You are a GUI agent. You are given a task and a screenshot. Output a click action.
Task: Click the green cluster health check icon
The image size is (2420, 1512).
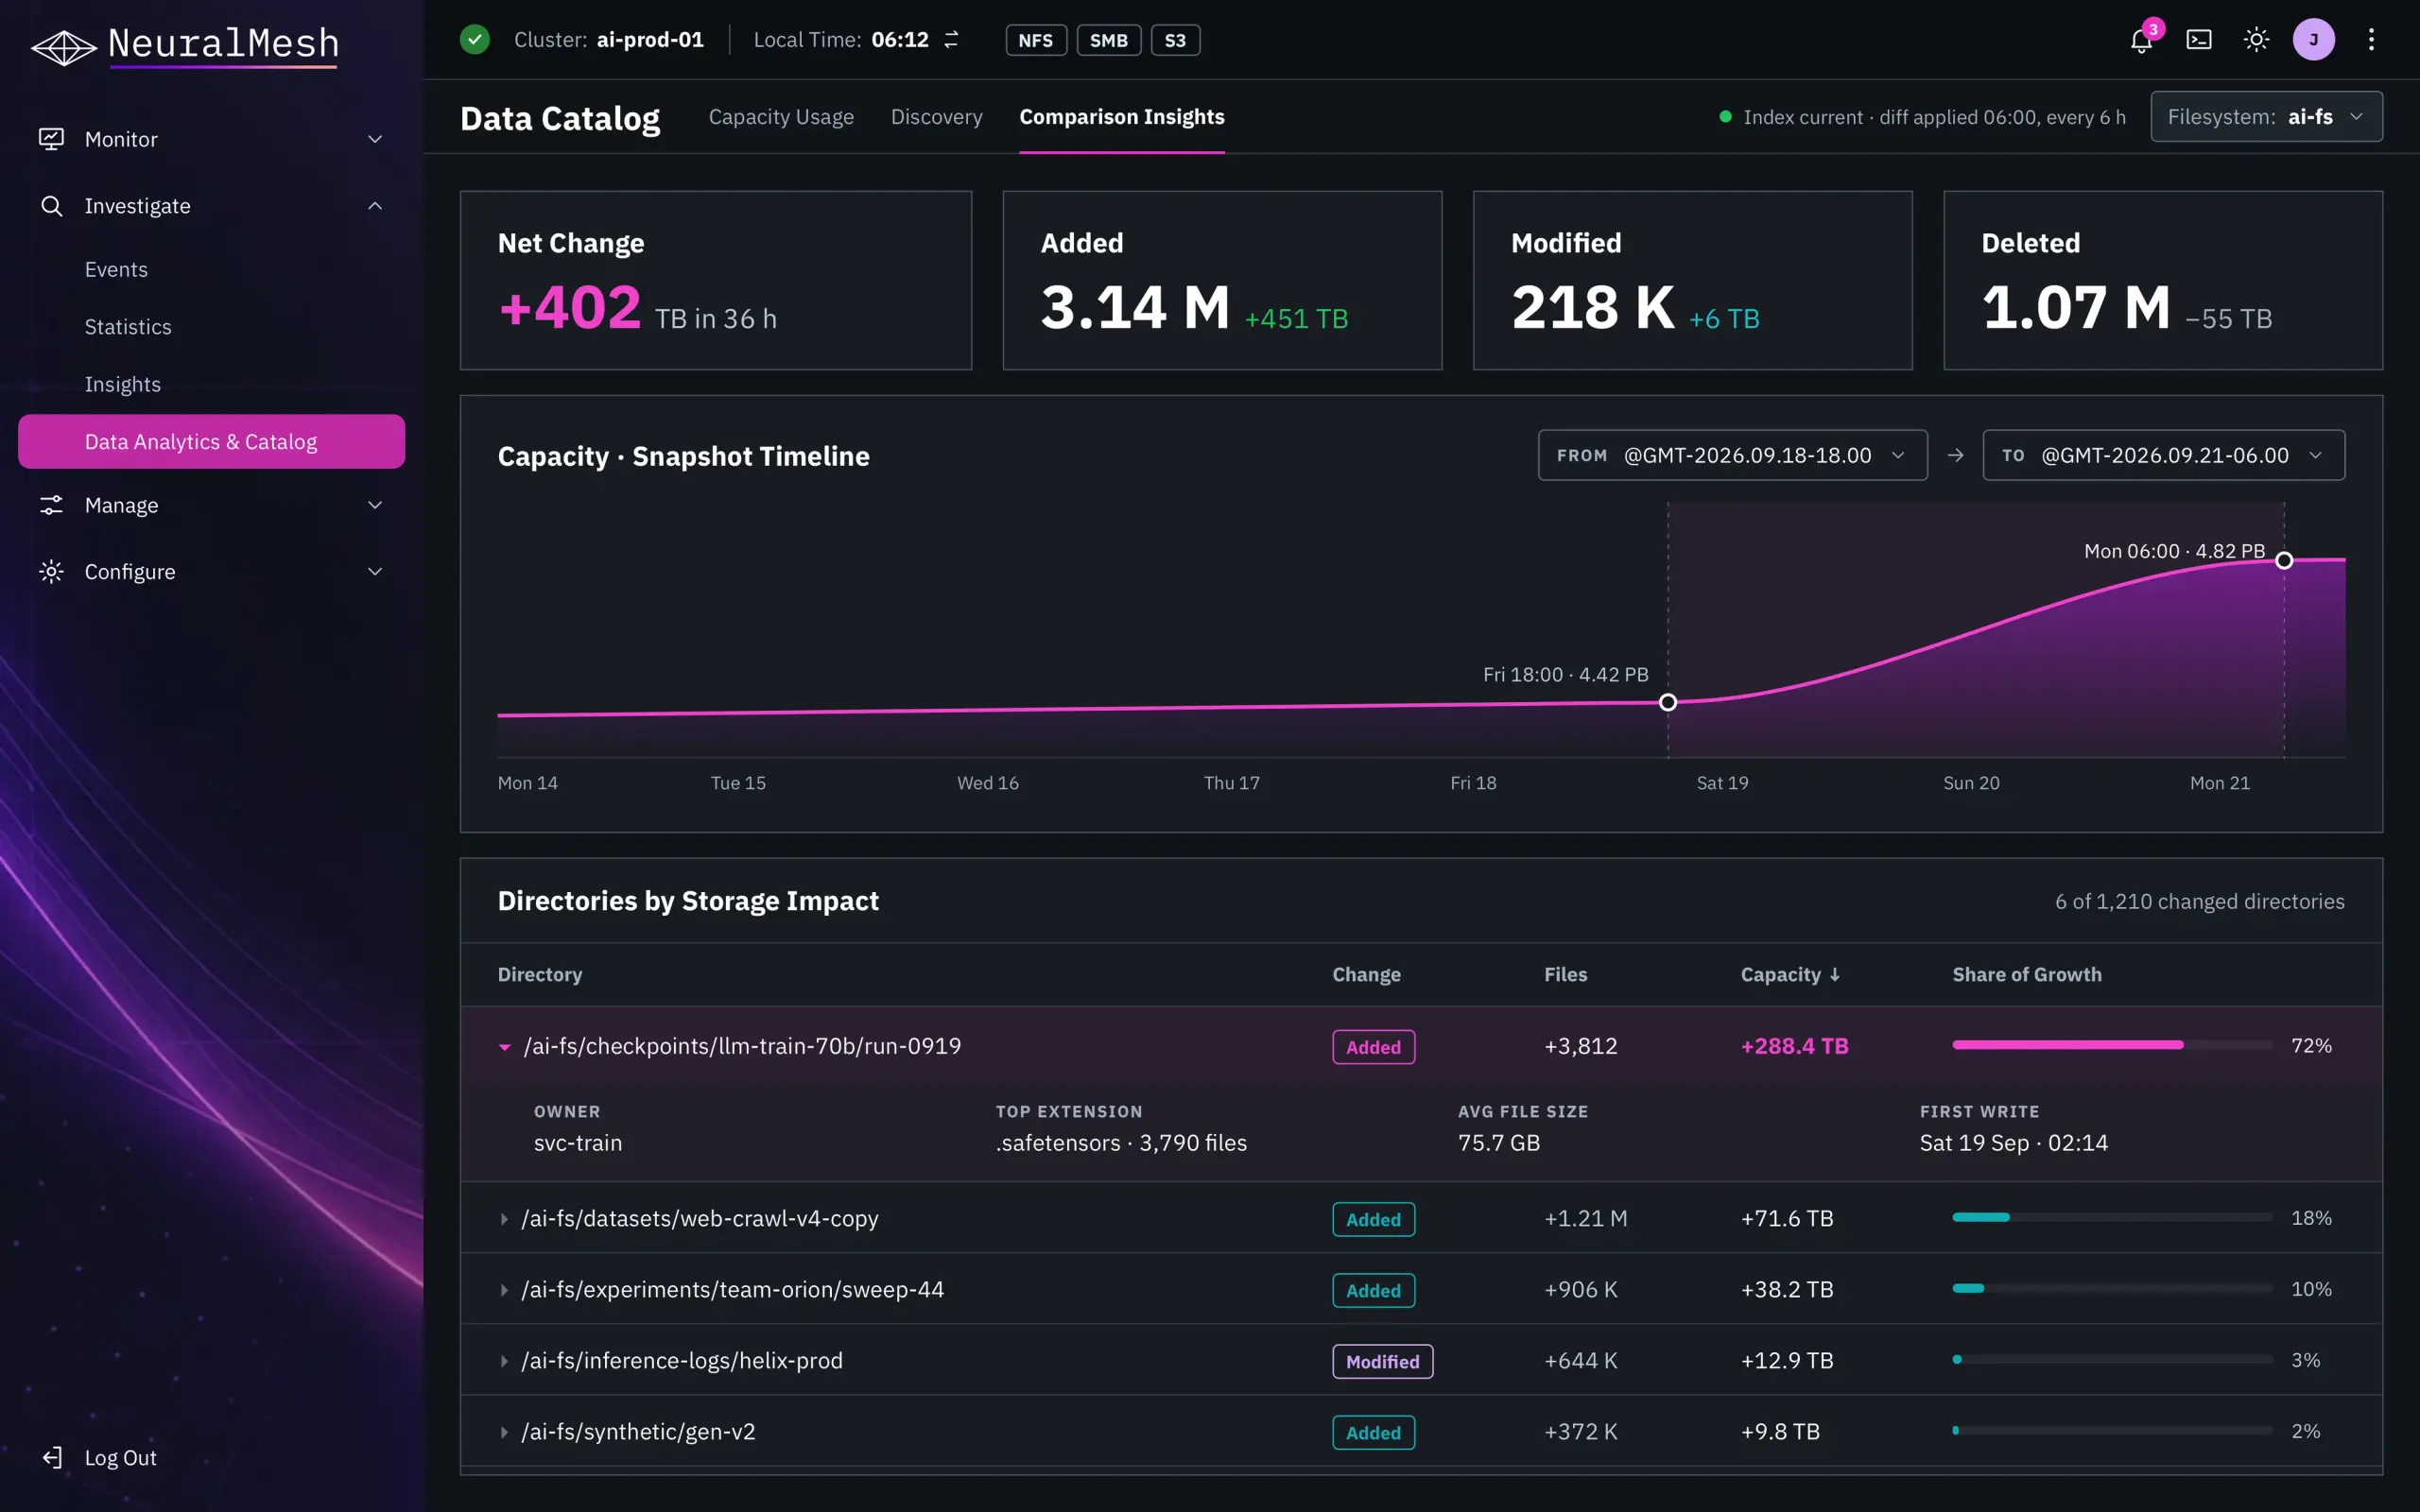tap(474, 40)
